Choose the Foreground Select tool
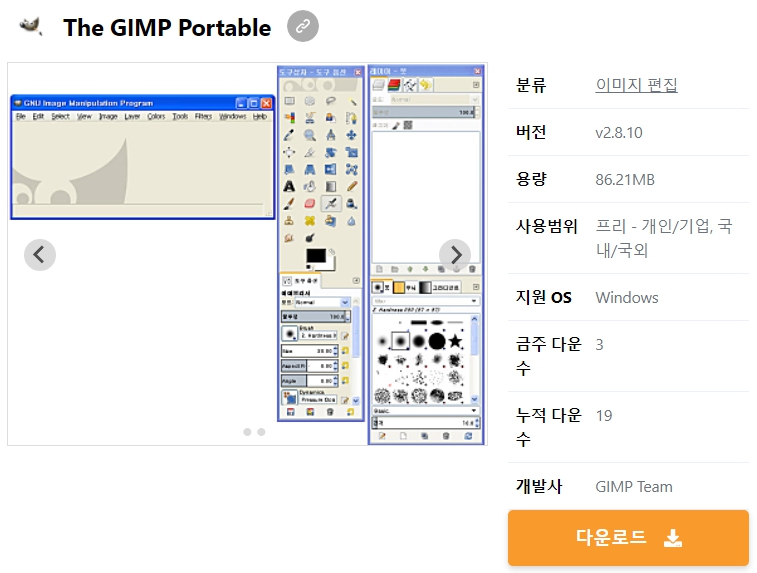Image resolution: width=757 pixels, height=573 pixels. [331, 118]
